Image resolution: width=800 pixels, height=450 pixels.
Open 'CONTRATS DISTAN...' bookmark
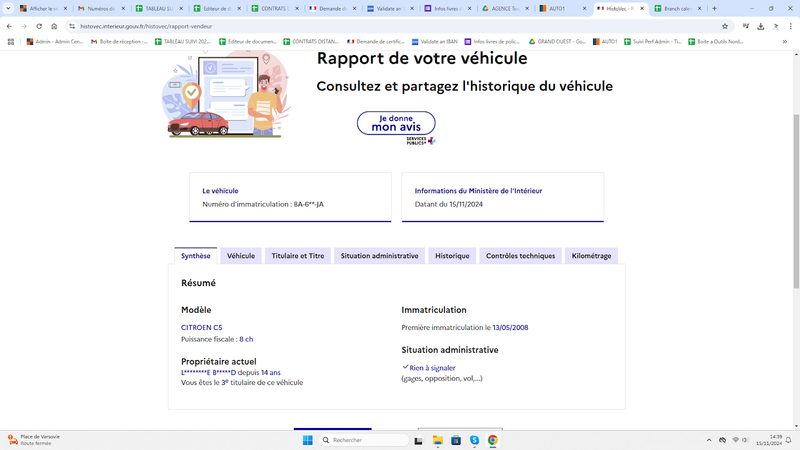tap(311, 41)
